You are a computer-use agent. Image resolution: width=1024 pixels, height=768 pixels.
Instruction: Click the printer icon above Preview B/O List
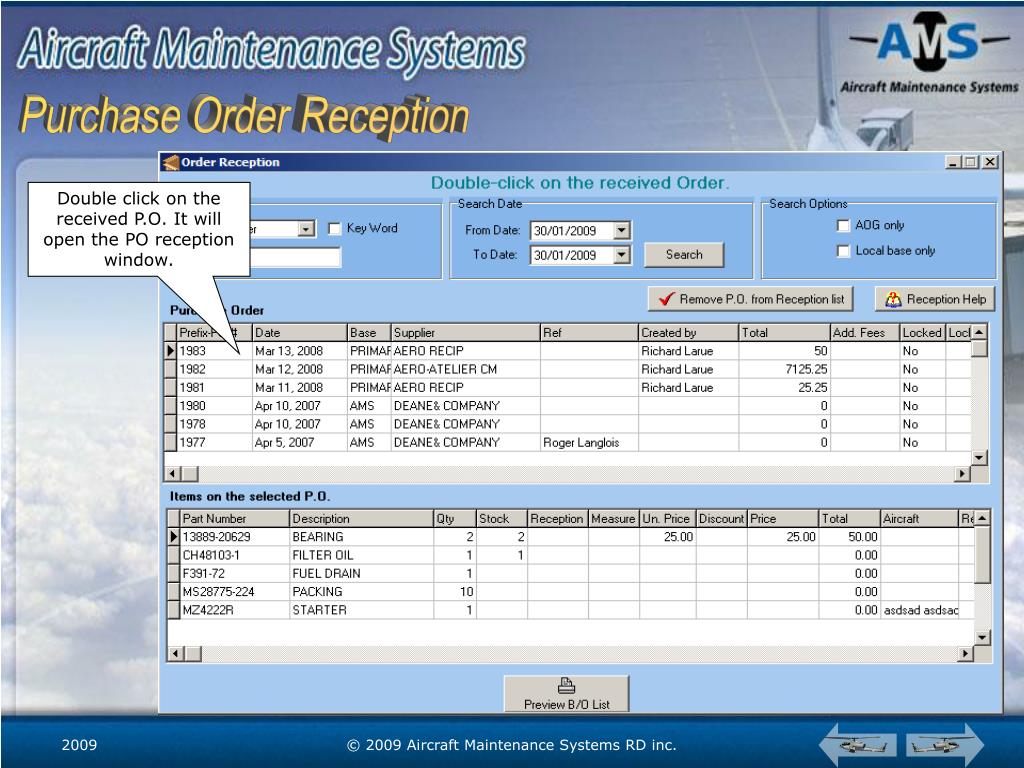click(566, 686)
